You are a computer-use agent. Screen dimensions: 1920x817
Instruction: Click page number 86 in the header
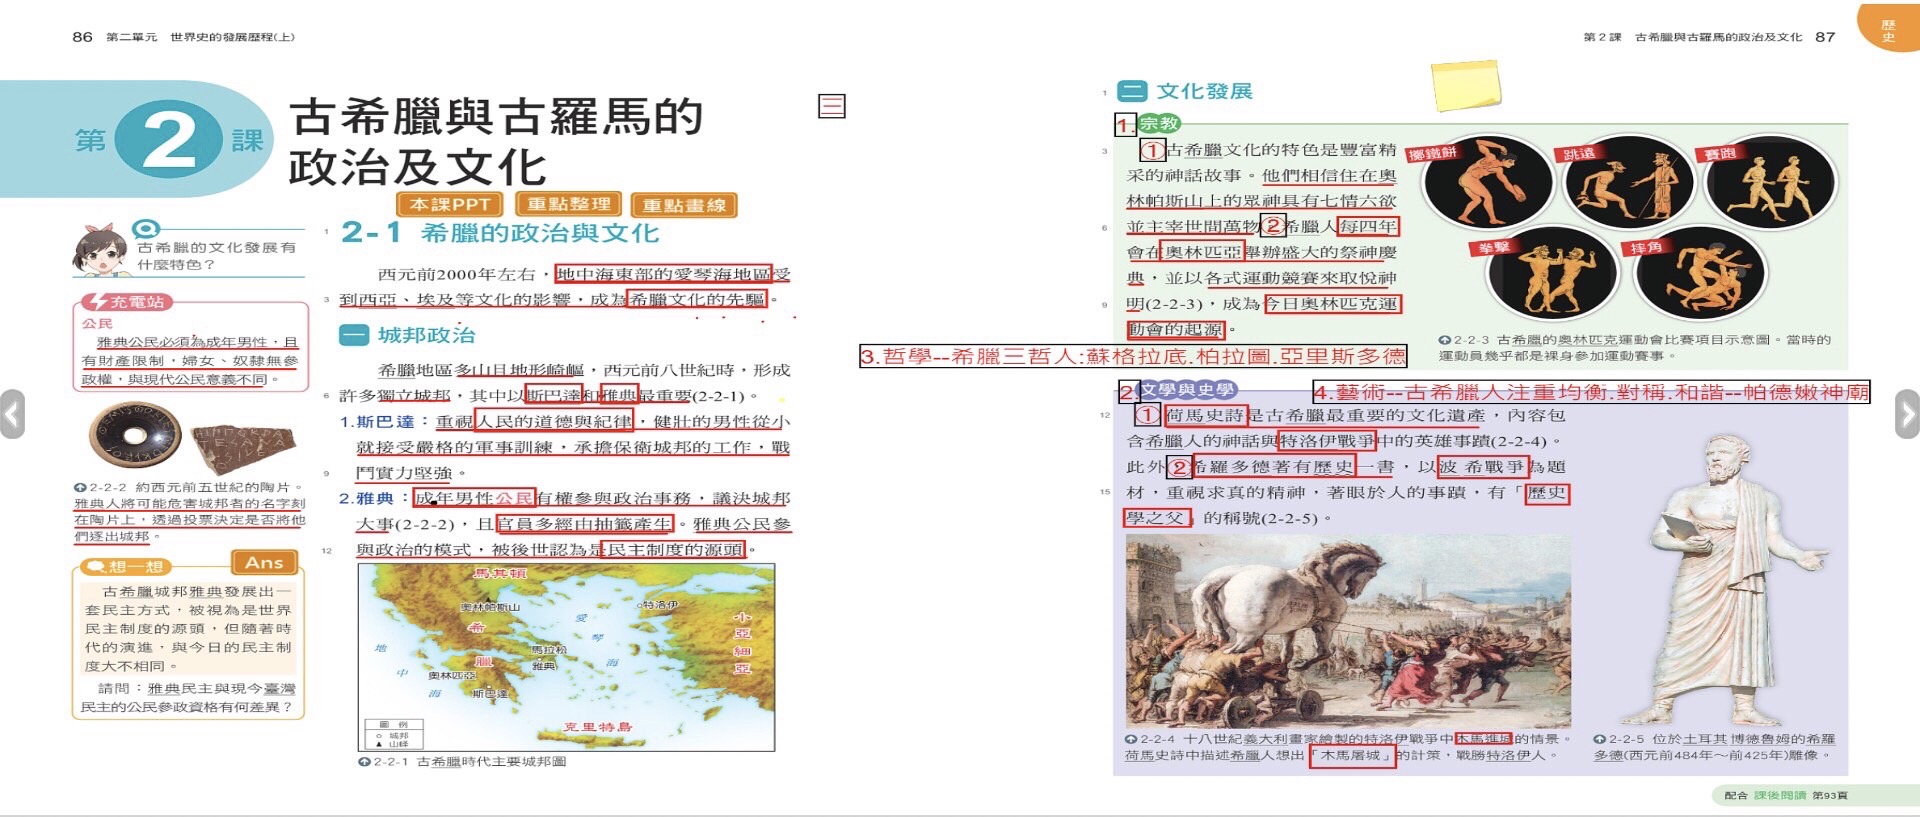point(82,37)
